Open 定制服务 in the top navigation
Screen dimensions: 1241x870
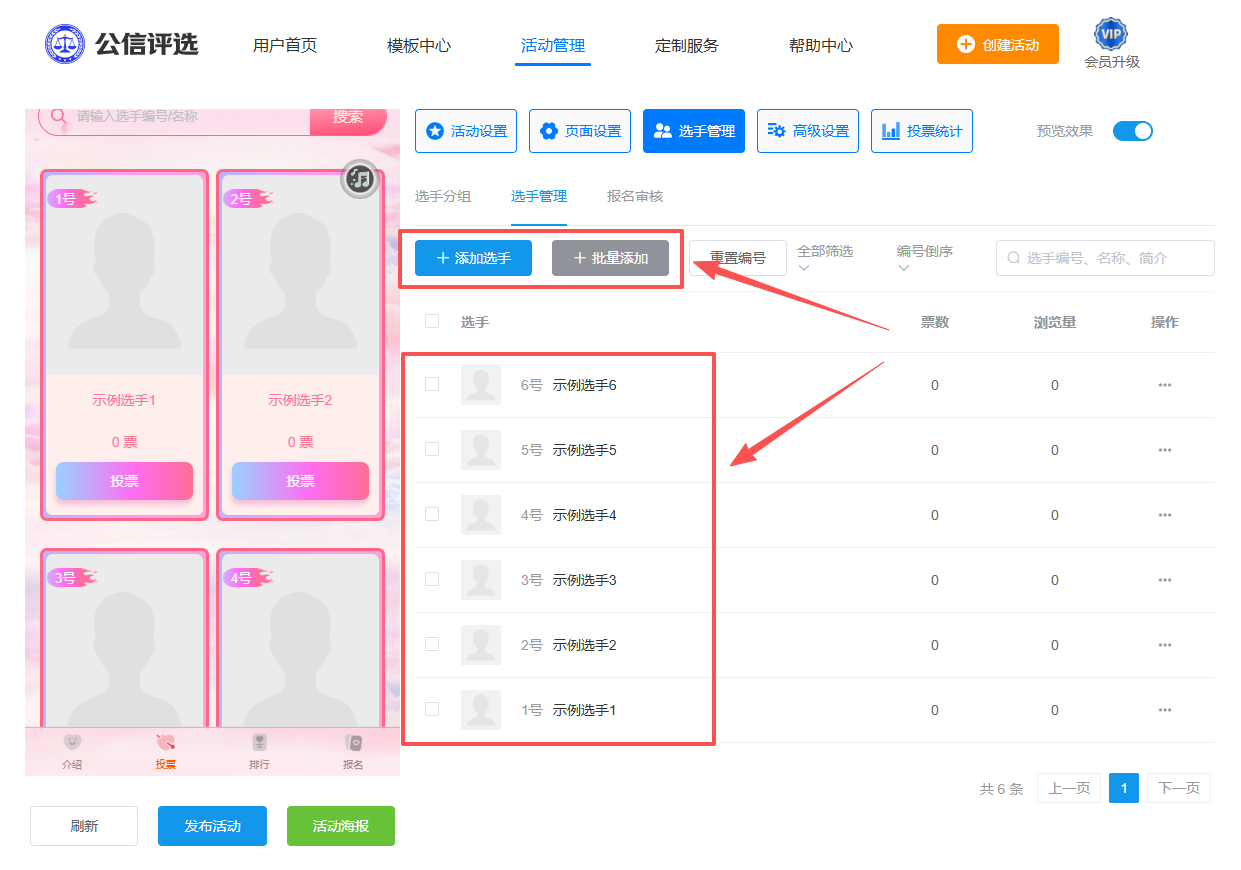(x=687, y=45)
